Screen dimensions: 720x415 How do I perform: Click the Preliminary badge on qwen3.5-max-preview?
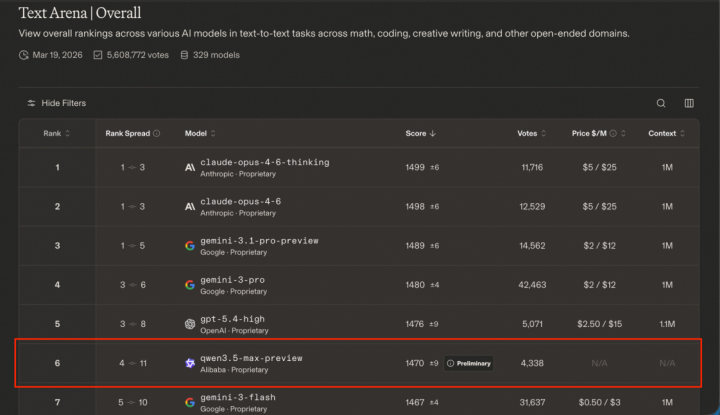468,364
